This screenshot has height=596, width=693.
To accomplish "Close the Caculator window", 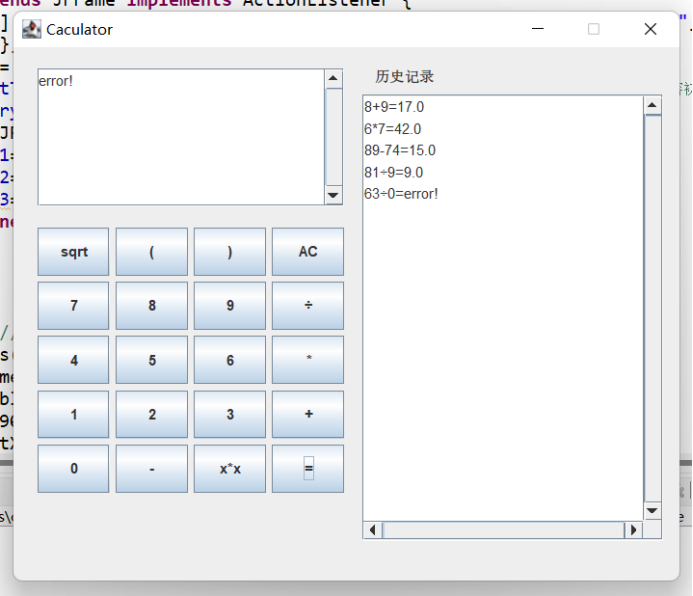I will [x=650, y=29].
